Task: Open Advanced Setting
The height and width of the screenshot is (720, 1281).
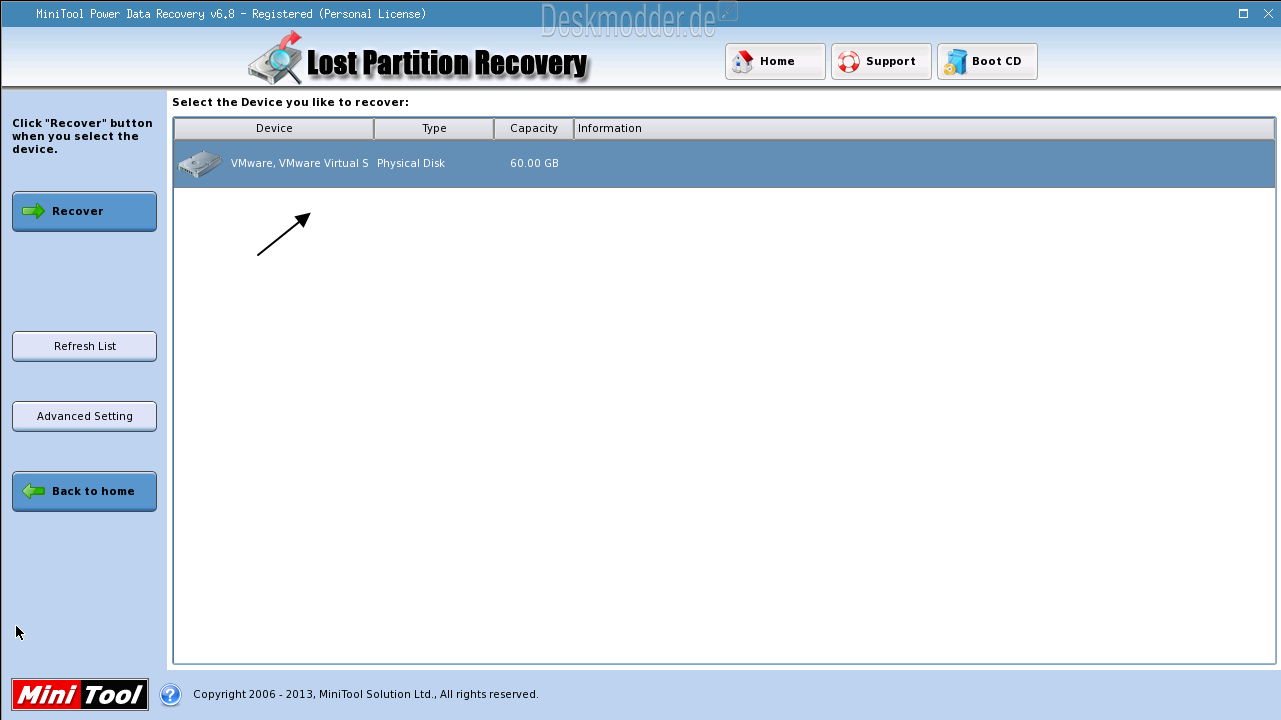Action: [x=84, y=416]
